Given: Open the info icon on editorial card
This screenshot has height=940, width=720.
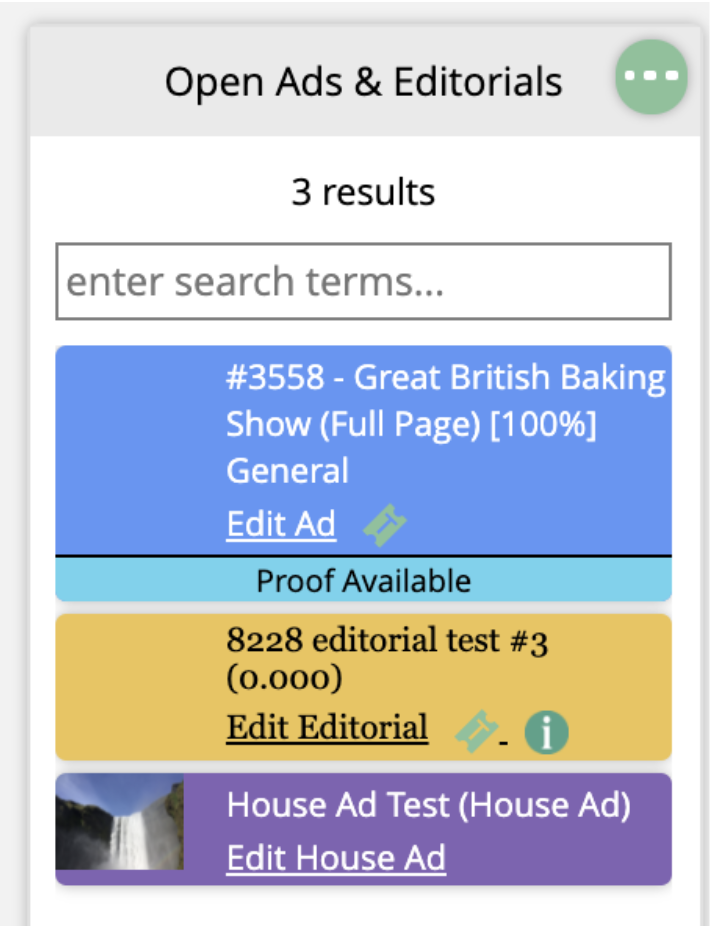Looking at the screenshot, I should click(x=546, y=731).
